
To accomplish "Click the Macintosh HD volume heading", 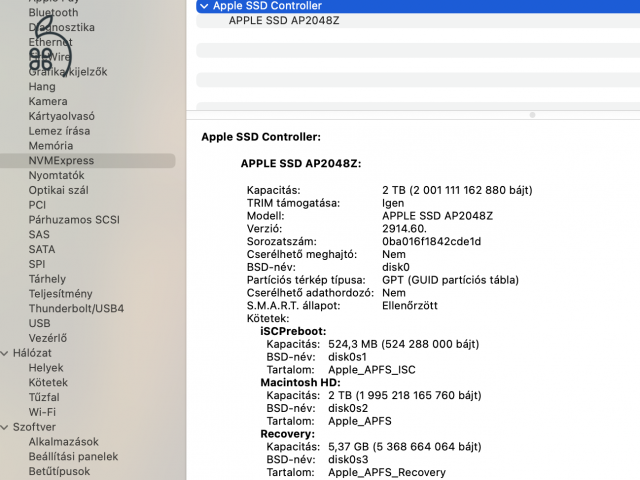I will [300, 382].
